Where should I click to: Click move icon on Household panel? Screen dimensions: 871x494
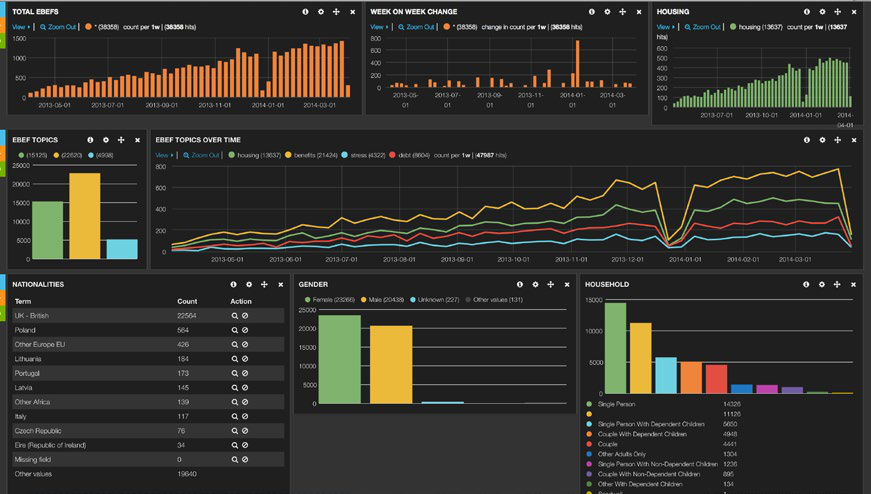click(837, 285)
